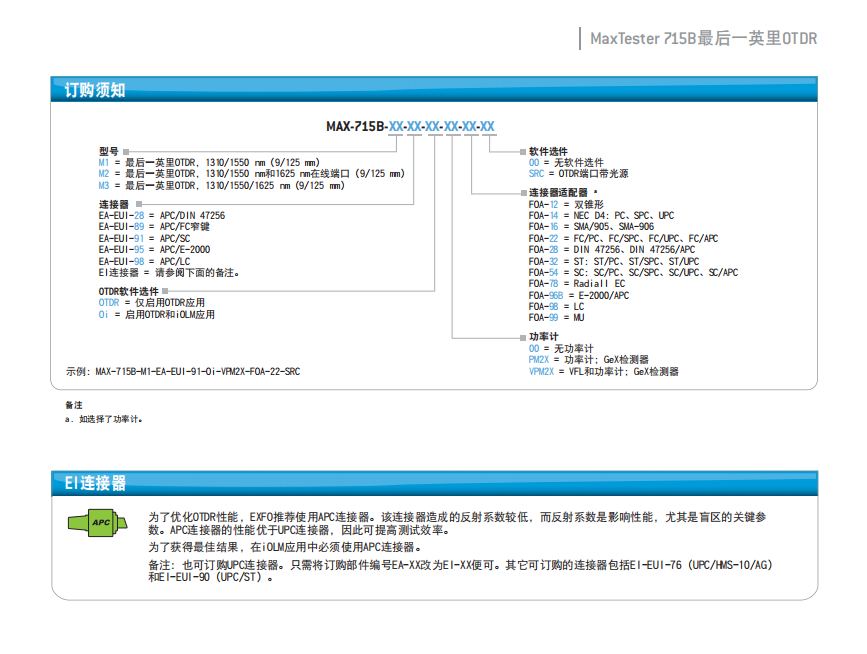Click footnote a. 如选择了功率计
Viewport: 867px width, 654px height.
tap(103, 420)
